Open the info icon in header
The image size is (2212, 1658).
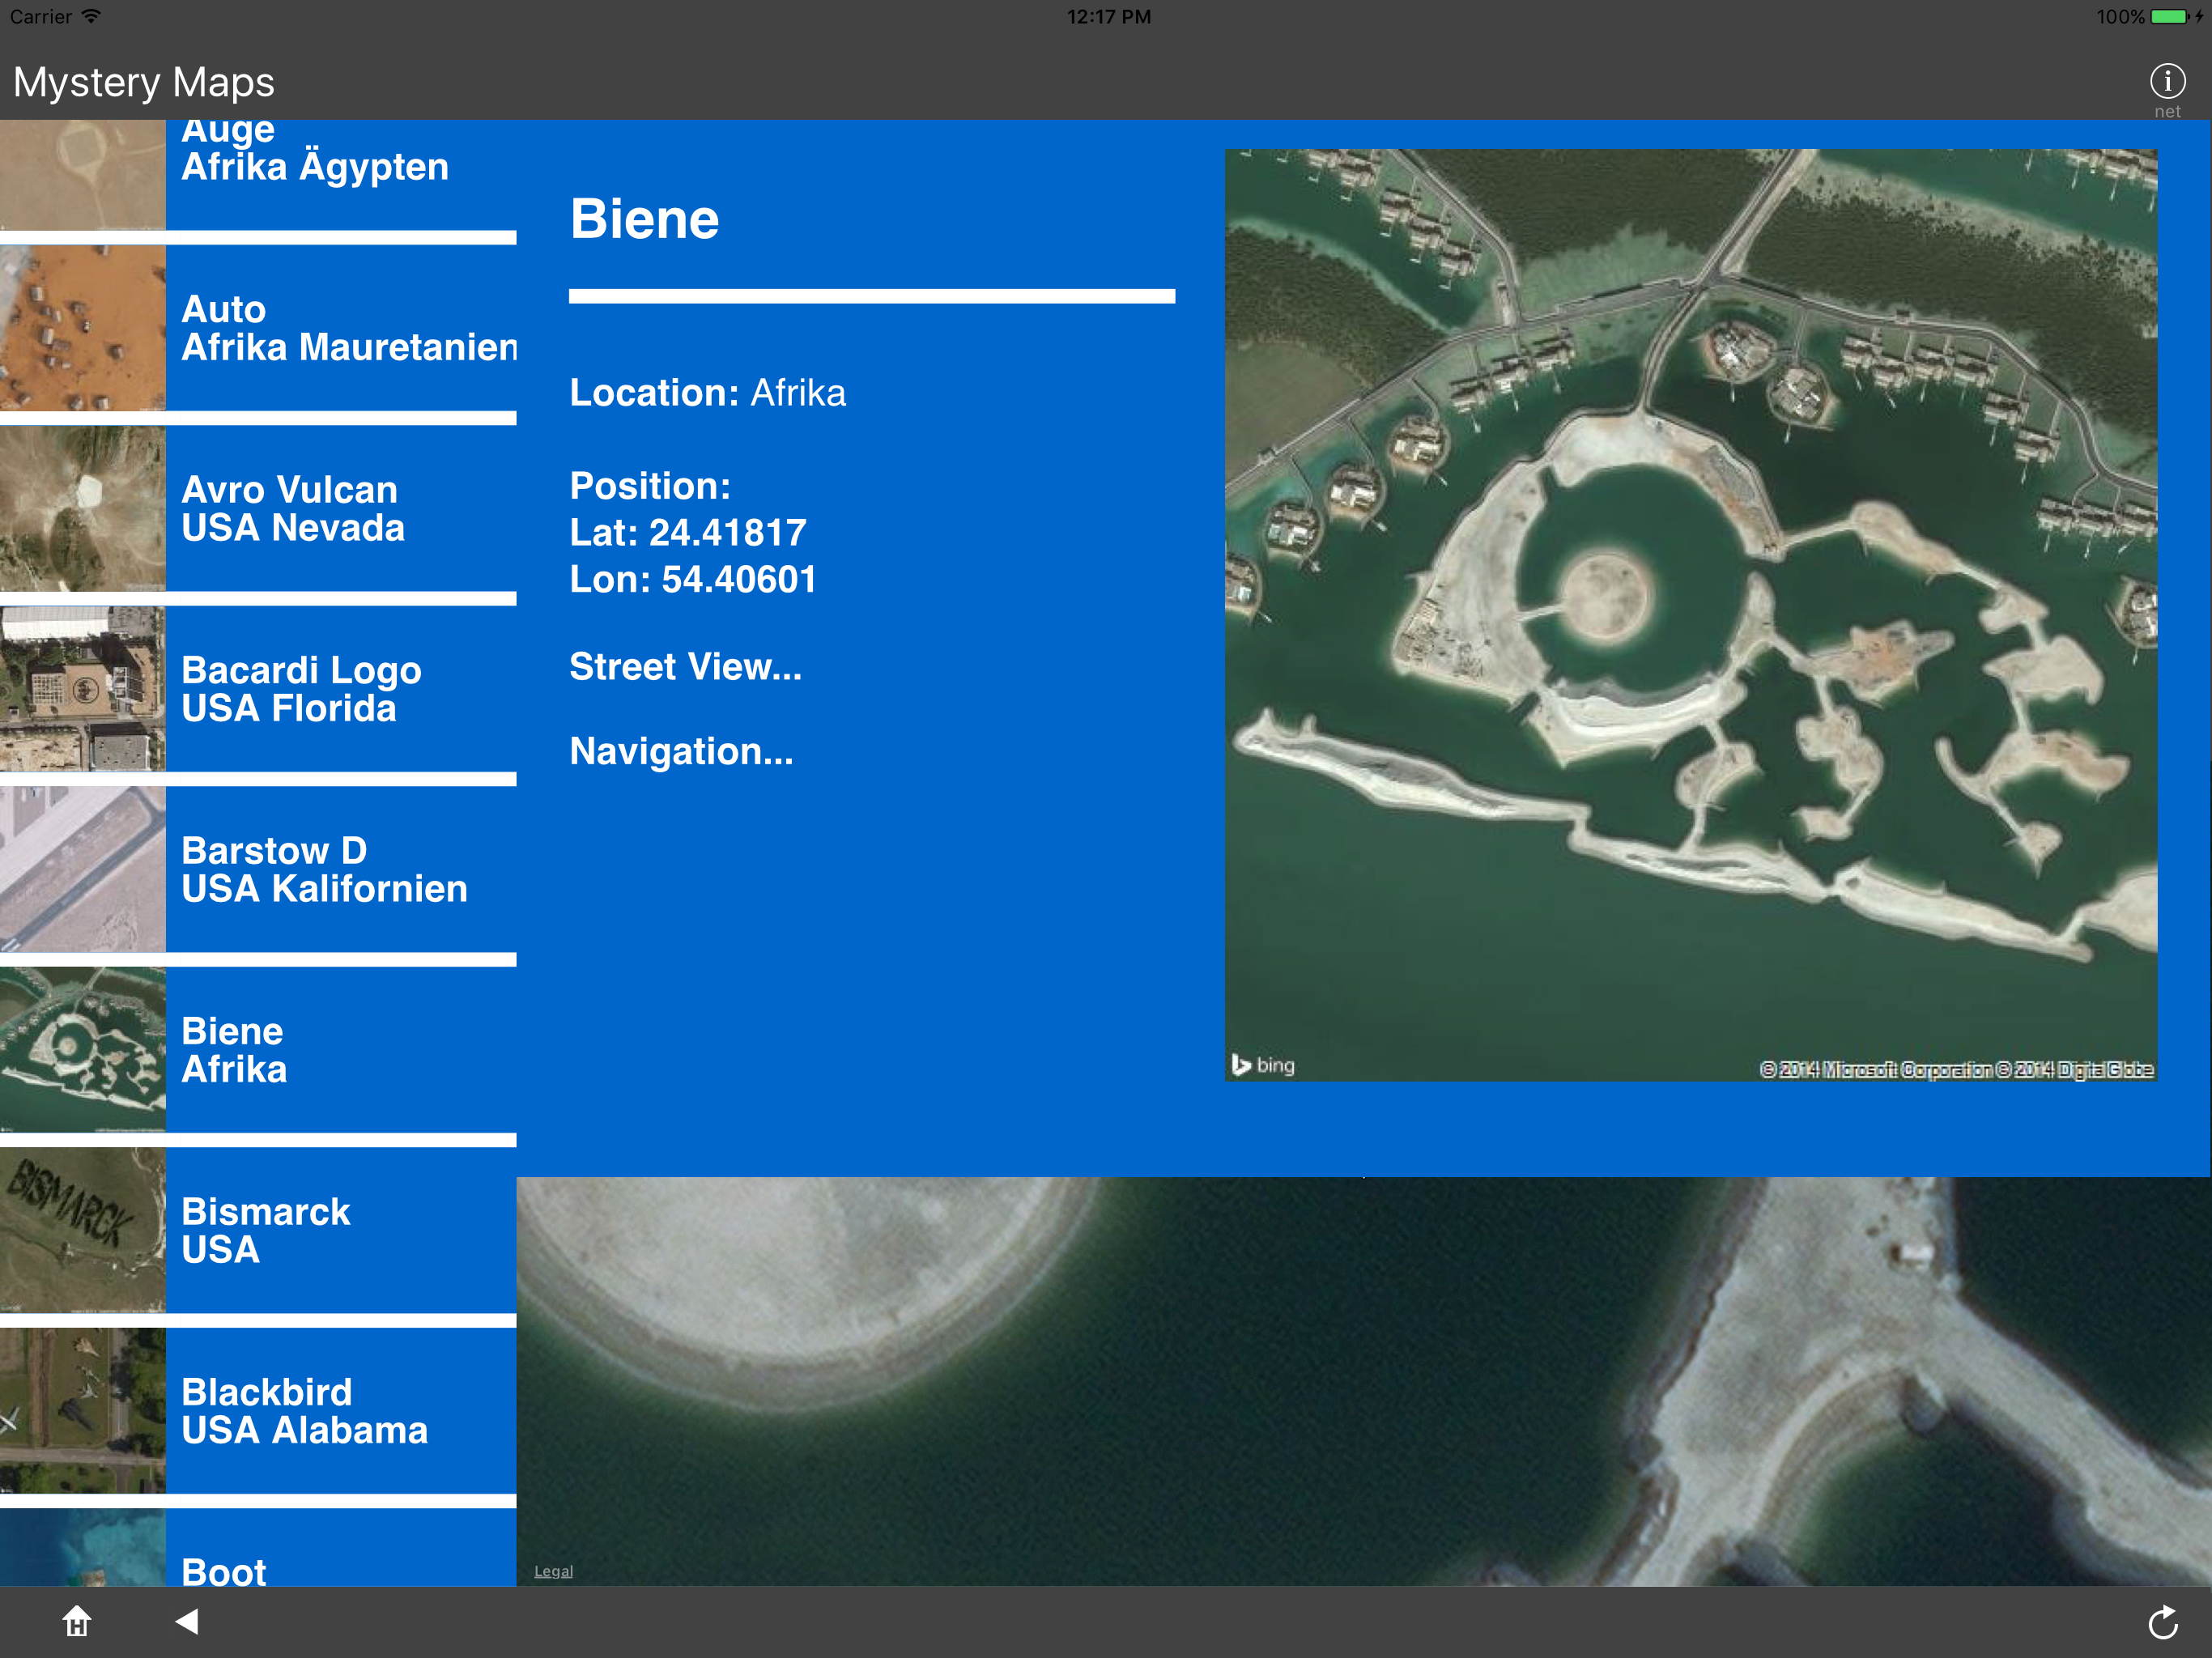2167,81
